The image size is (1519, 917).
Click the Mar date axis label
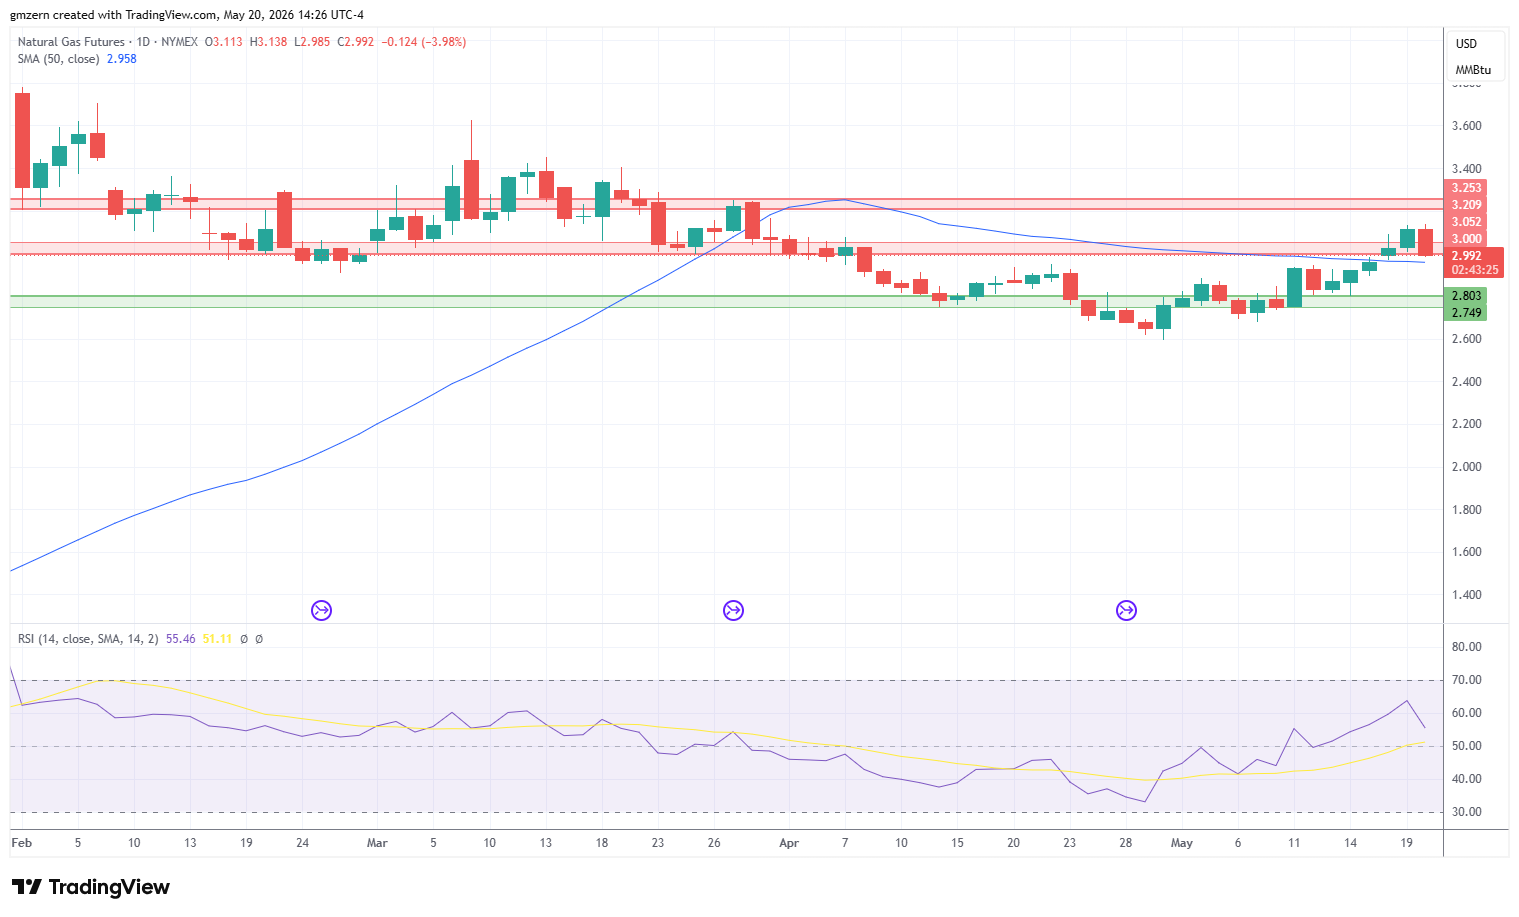[377, 843]
